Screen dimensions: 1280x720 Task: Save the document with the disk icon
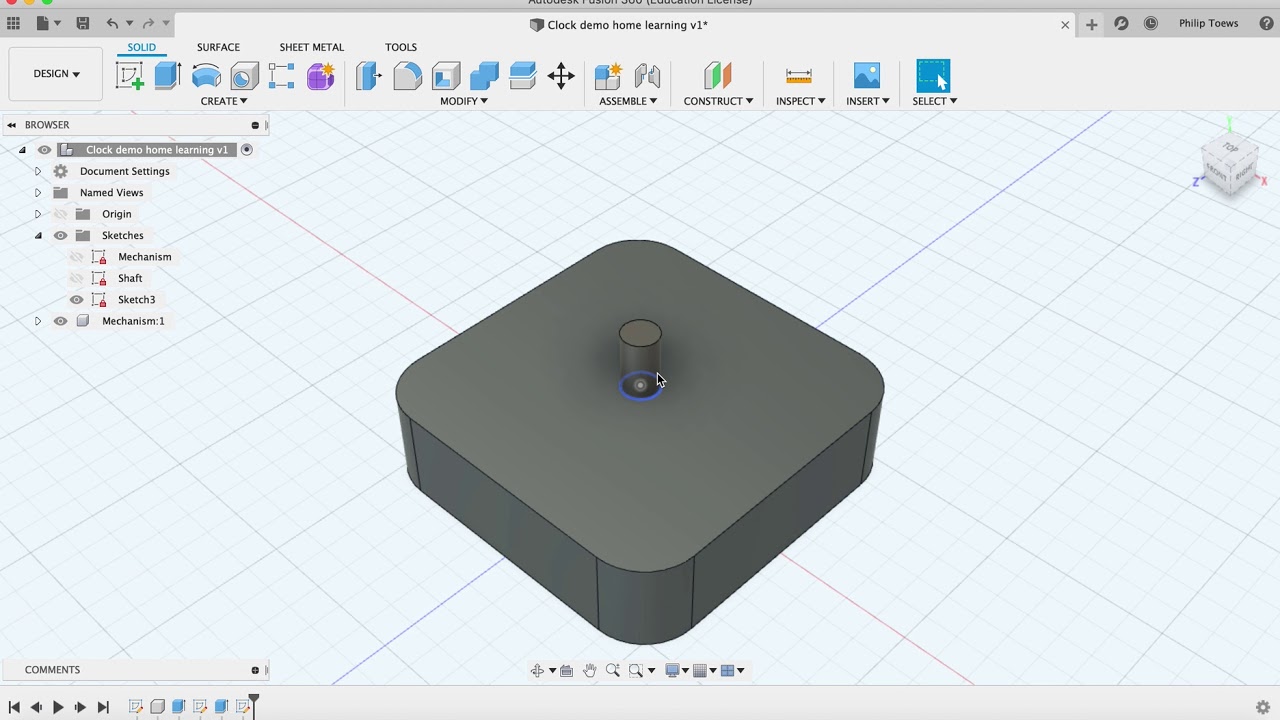click(x=83, y=23)
